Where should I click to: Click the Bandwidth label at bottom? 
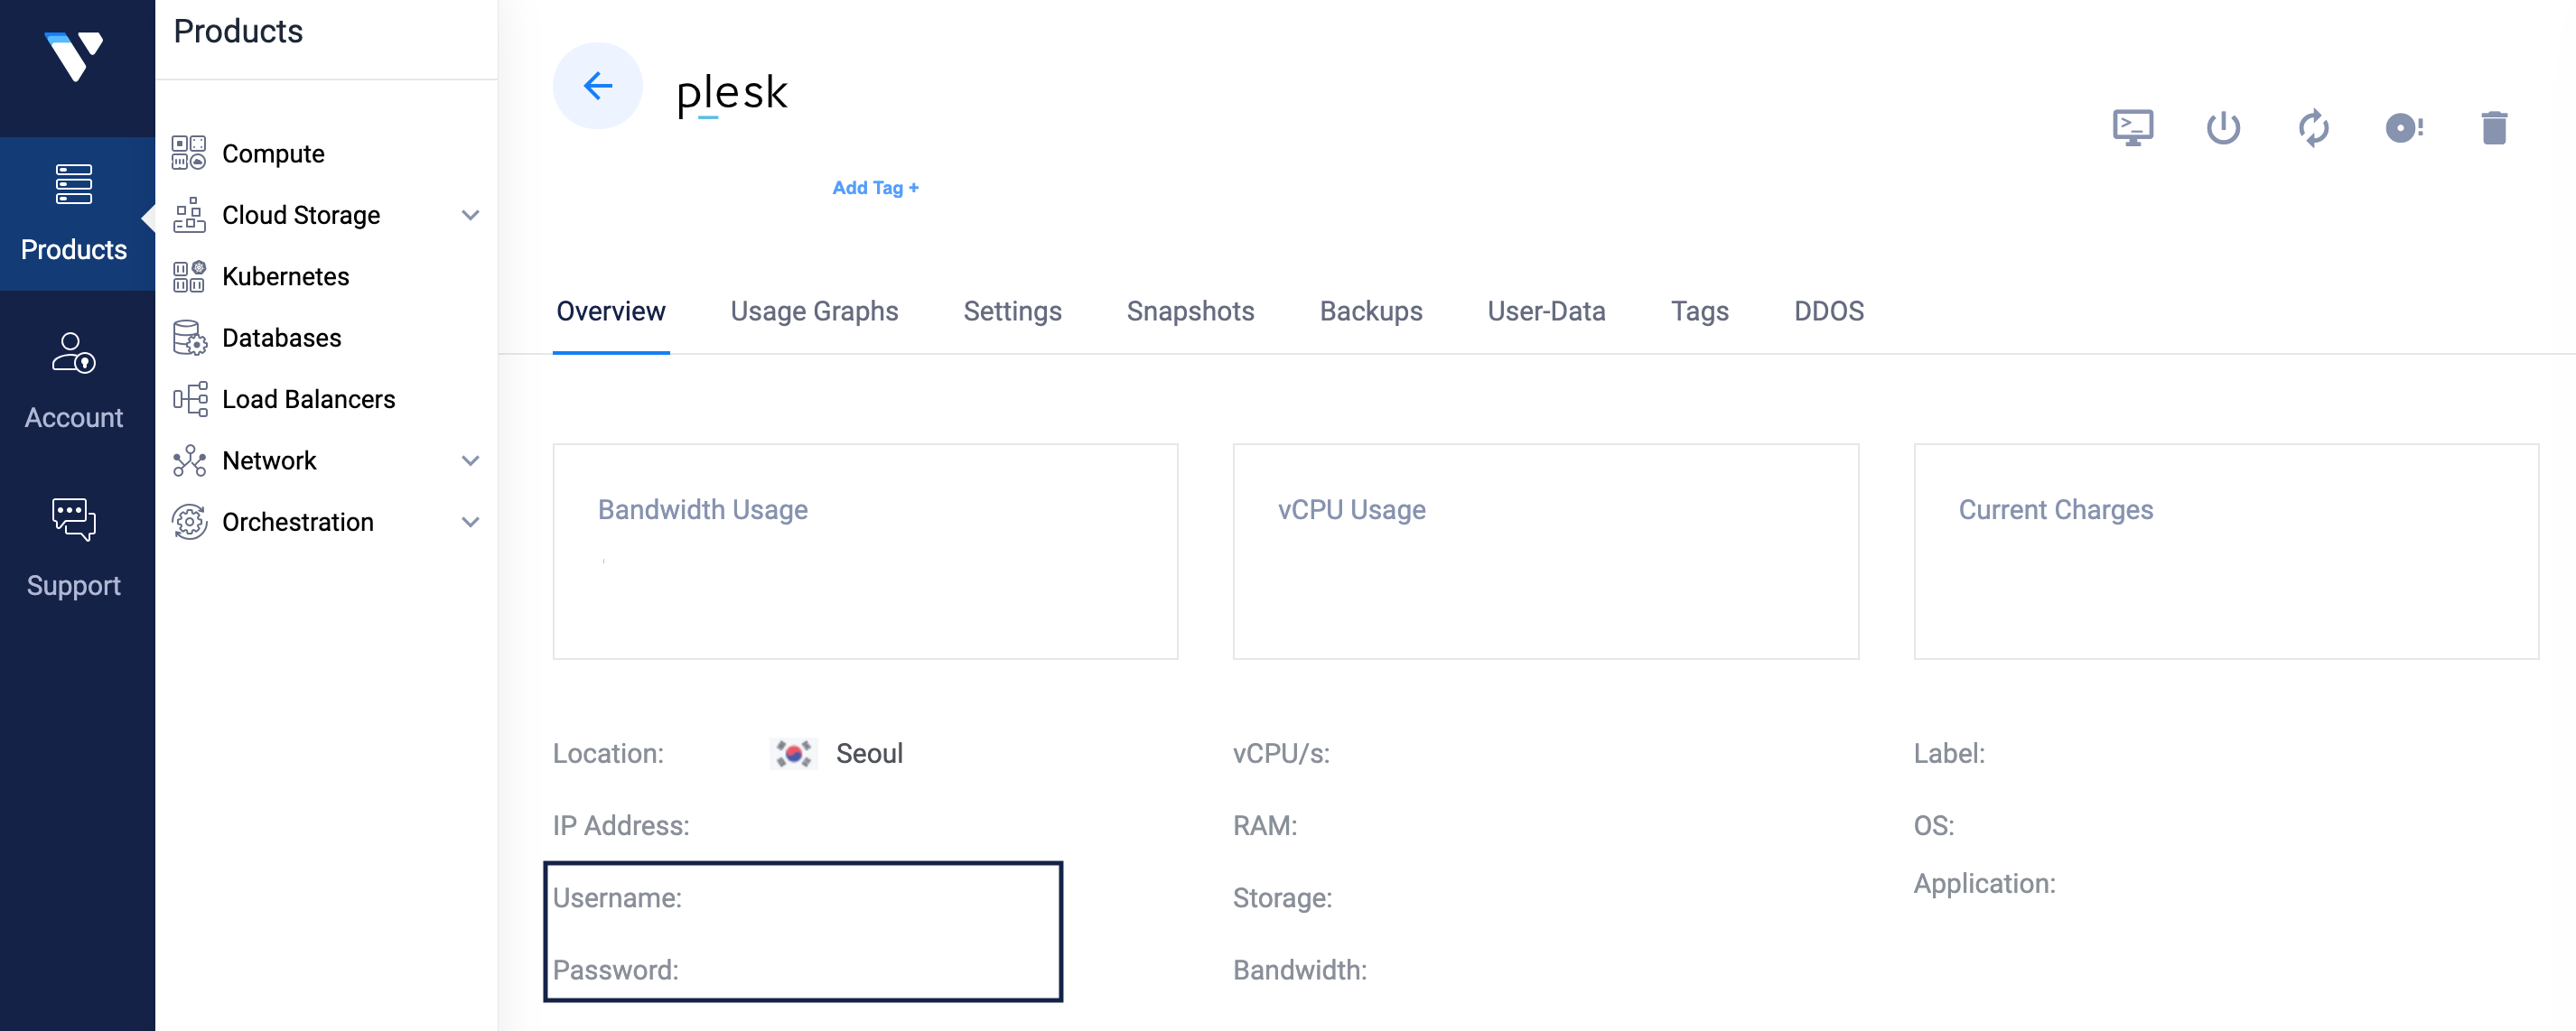point(1300,970)
